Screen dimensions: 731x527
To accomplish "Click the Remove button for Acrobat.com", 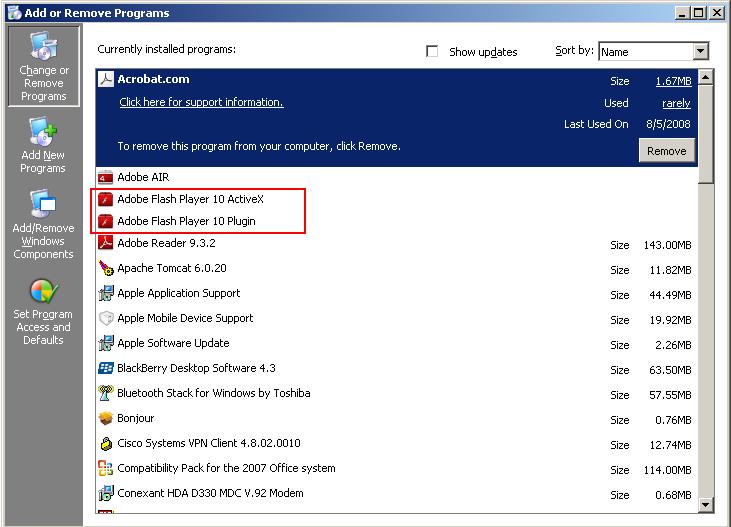I will [x=666, y=151].
